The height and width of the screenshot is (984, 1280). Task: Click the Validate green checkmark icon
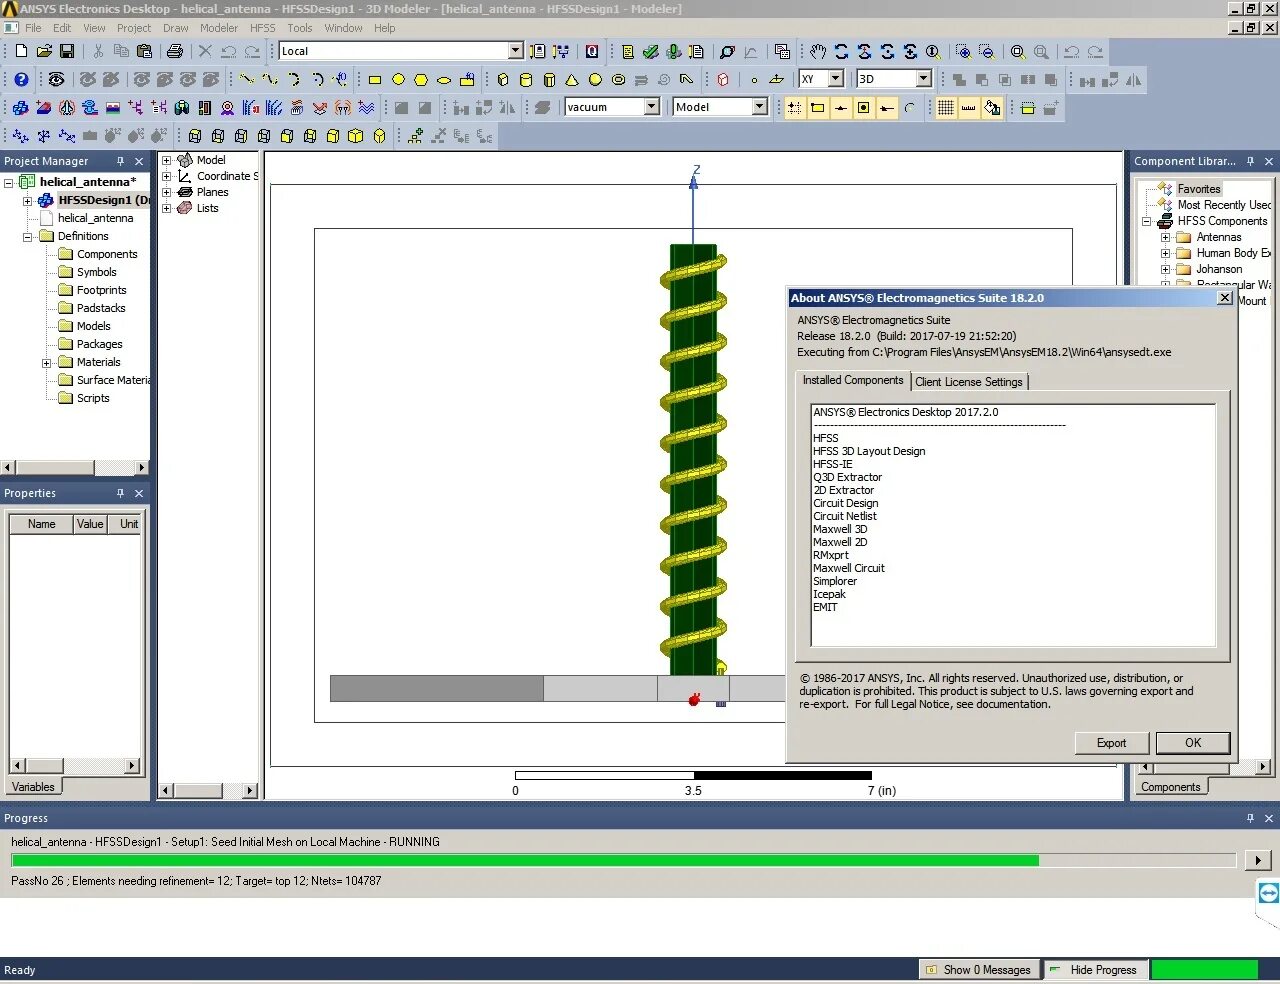651,51
